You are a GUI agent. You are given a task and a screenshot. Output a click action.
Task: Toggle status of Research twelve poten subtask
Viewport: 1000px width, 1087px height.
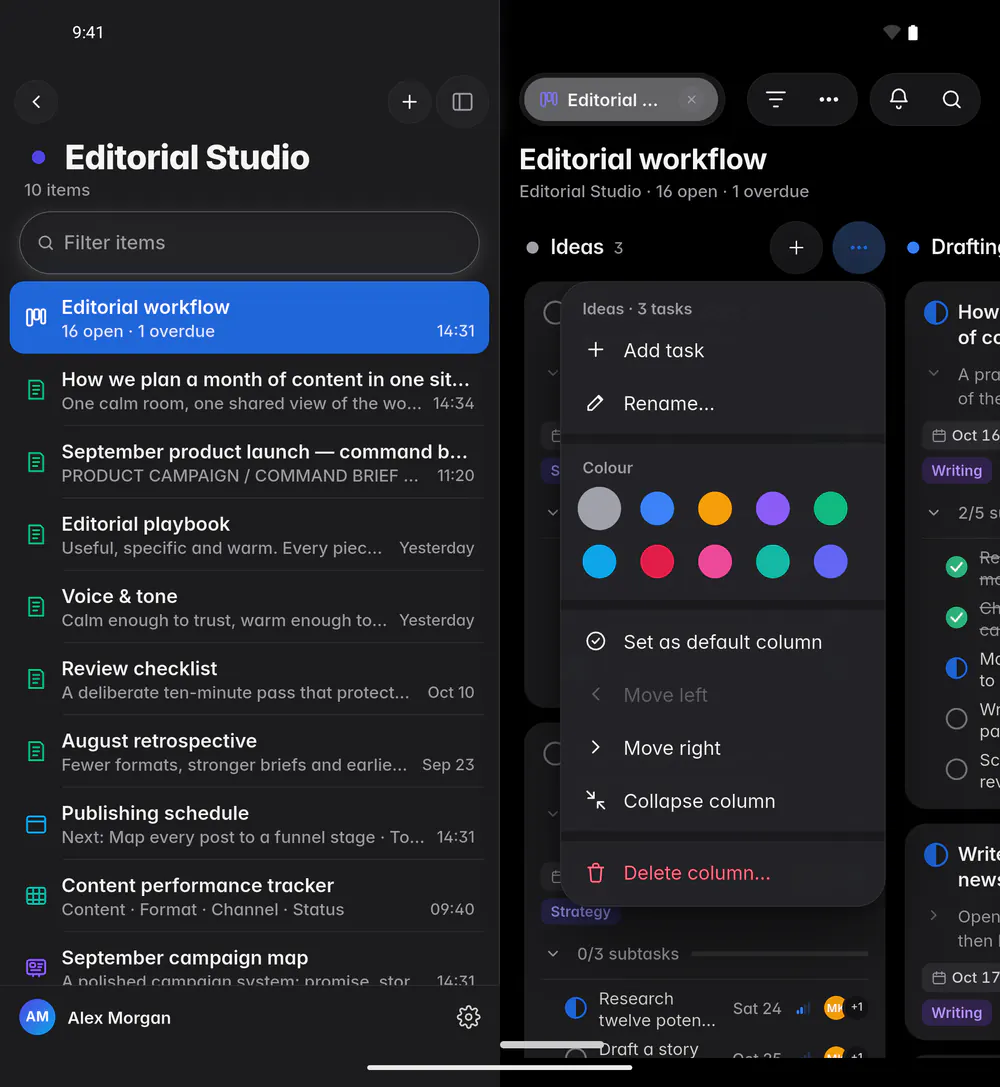(x=575, y=1007)
